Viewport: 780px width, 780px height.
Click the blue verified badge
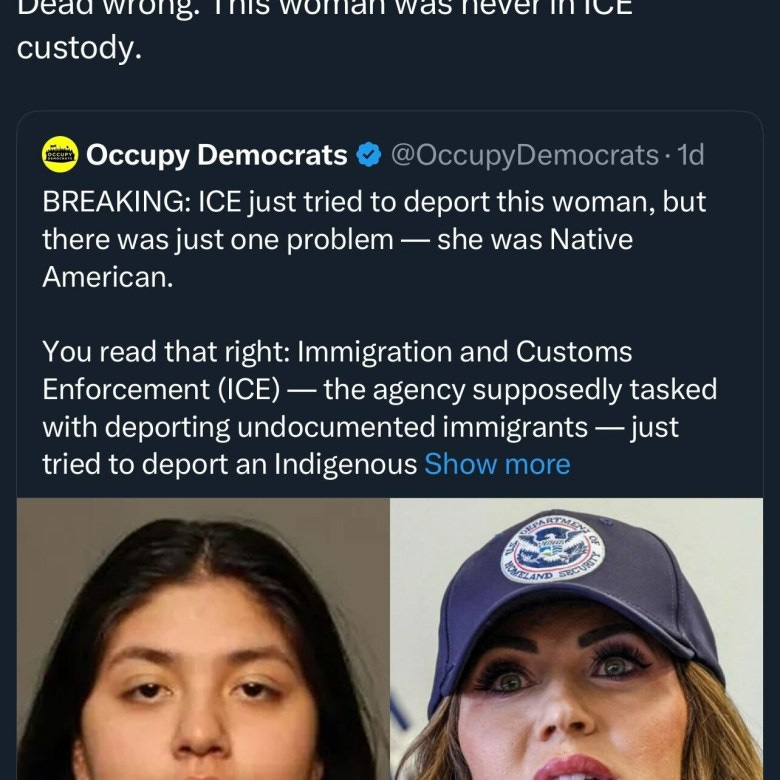pos(369,155)
